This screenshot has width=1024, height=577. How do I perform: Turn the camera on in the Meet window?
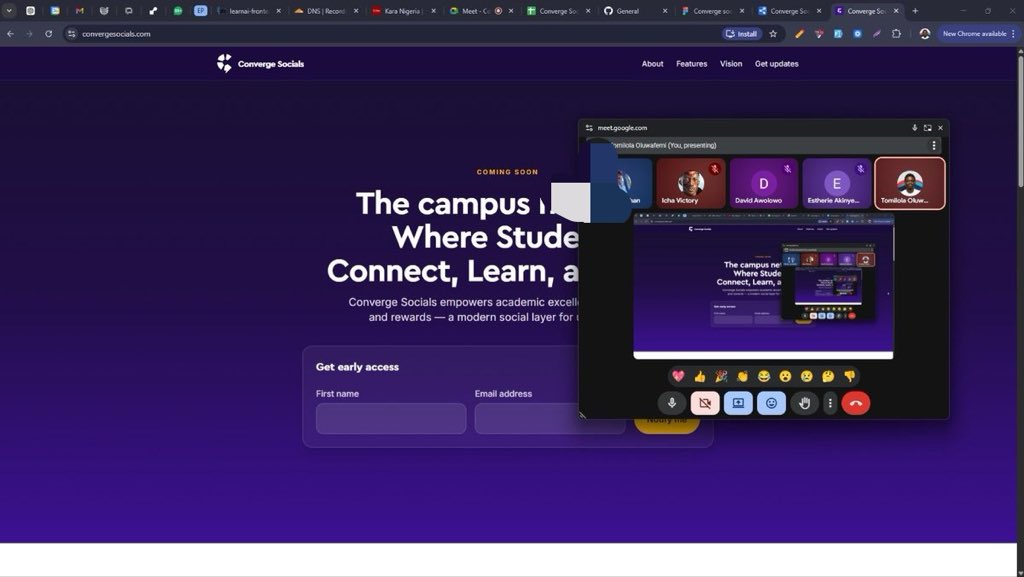point(705,403)
